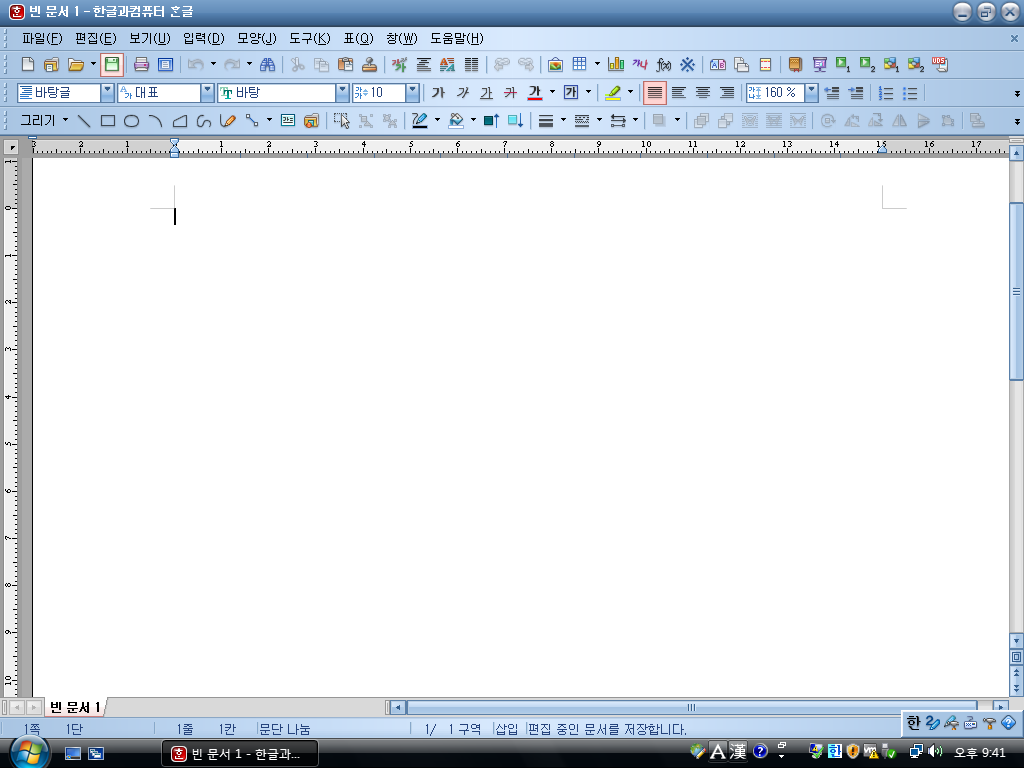Open the 파일(F) menu
The image size is (1024, 768).
coord(42,39)
